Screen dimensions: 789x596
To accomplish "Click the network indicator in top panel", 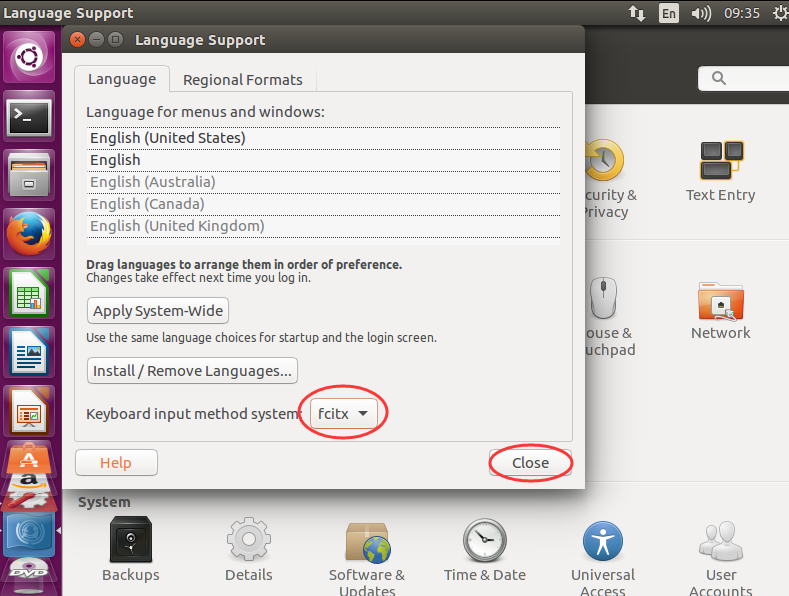I will click(x=637, y=13).
